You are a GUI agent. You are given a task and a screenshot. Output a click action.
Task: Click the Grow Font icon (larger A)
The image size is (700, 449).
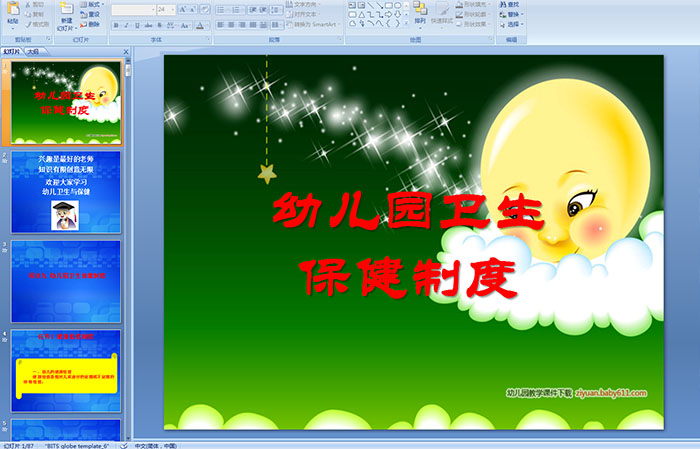(183, 9)
